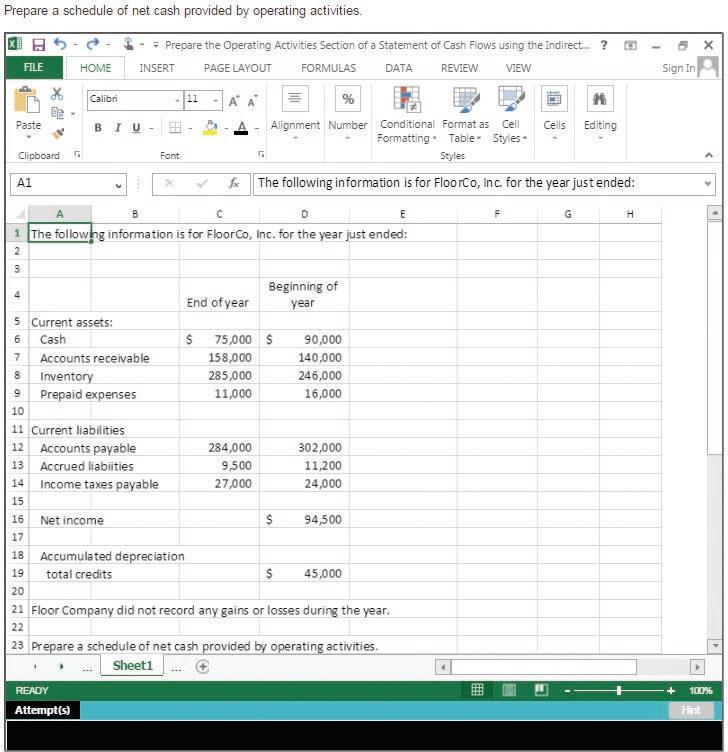Select the Format Painter brush icon

click(58, 133)
